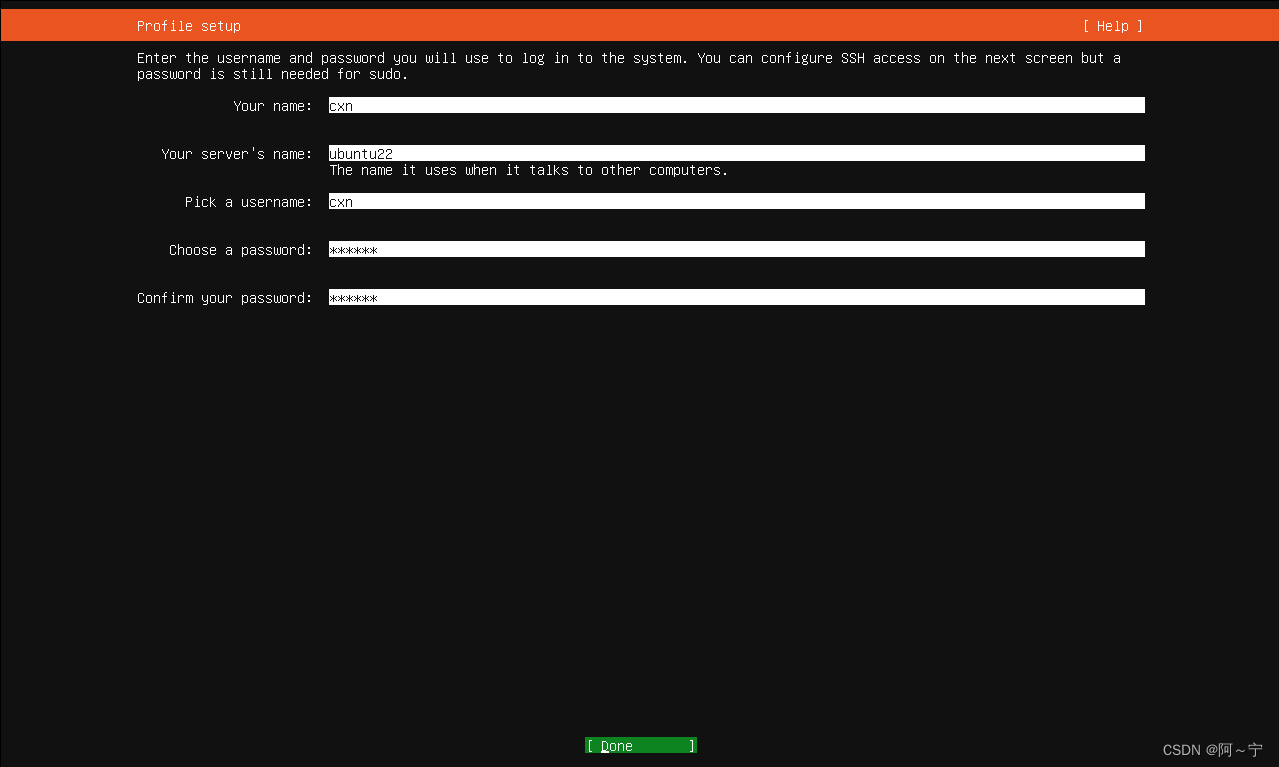Open the Help button in header
The width and height of the screenshot is (1279, 767).
1112,26
